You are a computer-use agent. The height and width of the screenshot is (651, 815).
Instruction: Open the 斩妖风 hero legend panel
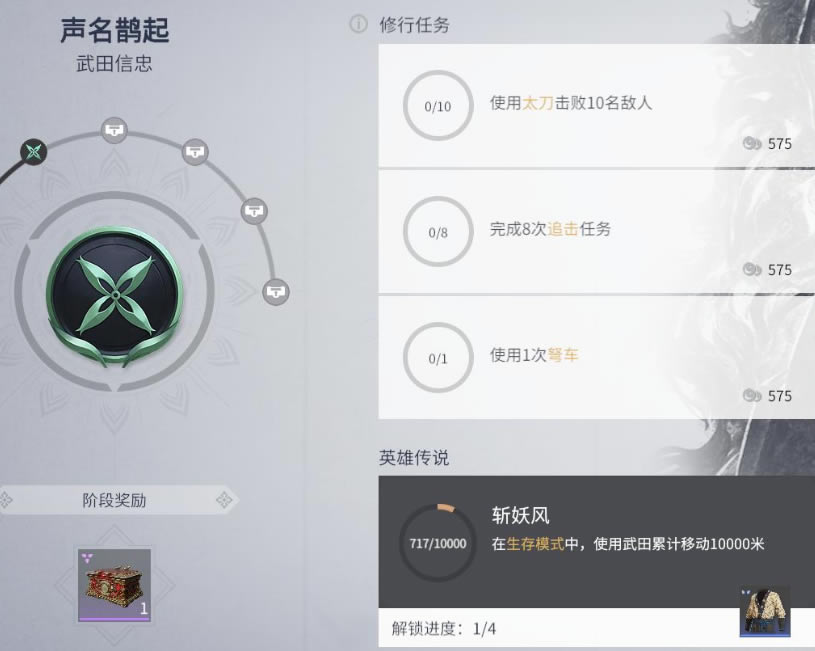coord(596,541)
